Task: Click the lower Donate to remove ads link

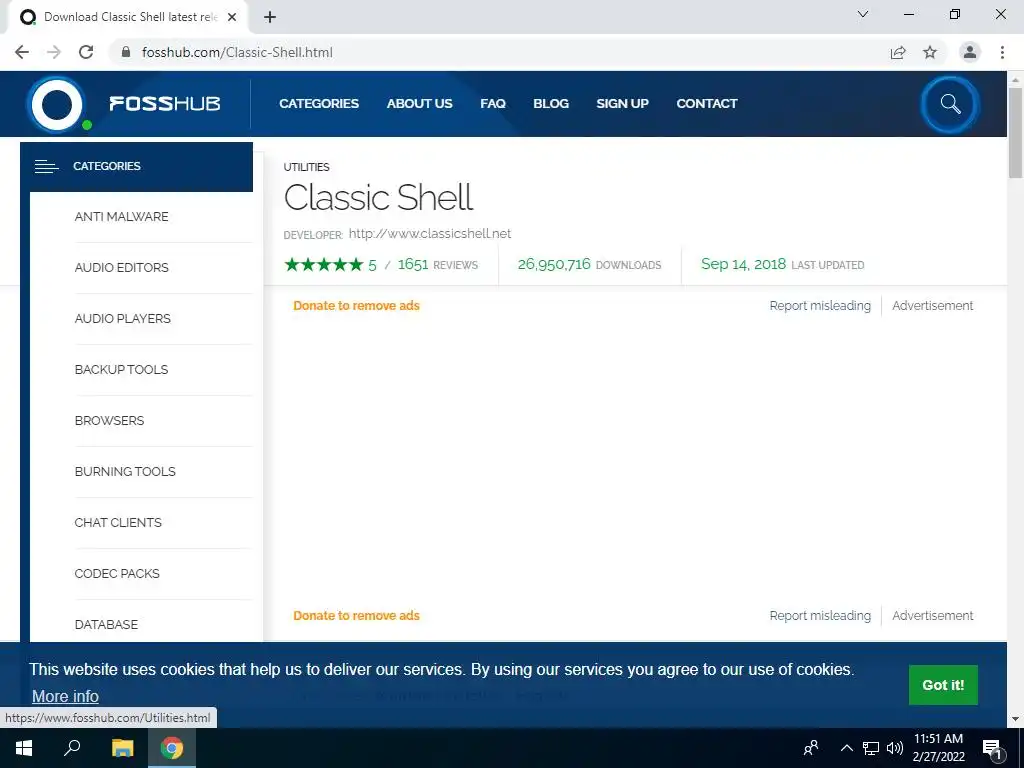Action: (357, 616)
